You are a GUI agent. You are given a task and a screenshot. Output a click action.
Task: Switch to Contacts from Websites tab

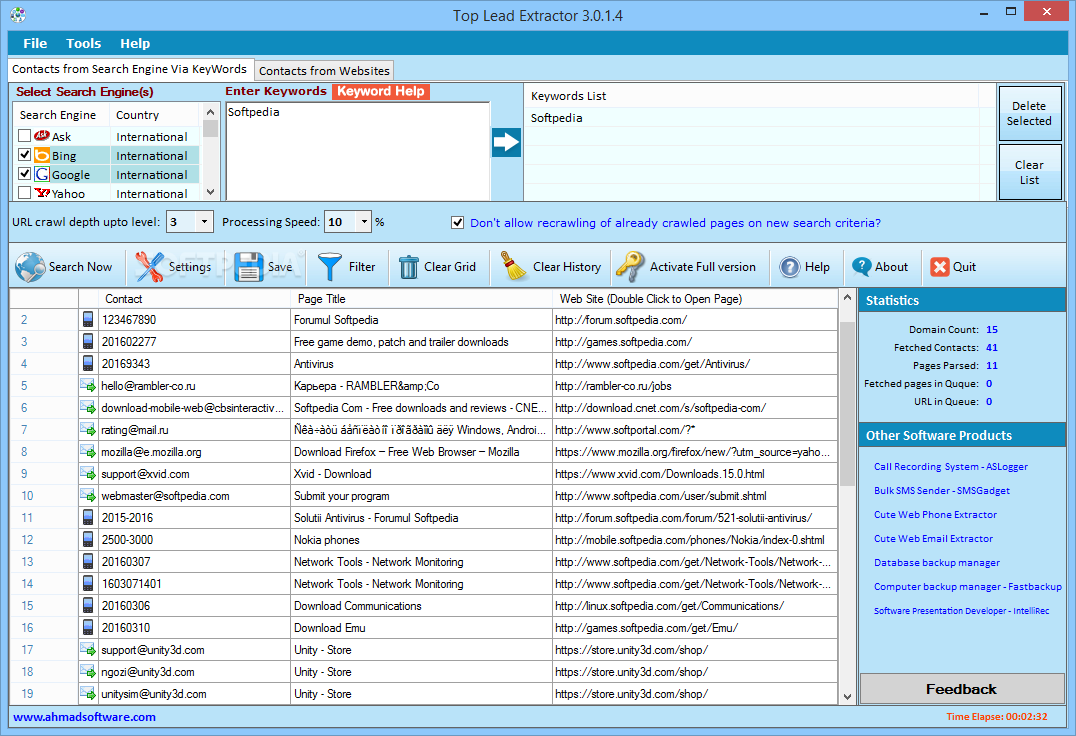tap(324, 71)
